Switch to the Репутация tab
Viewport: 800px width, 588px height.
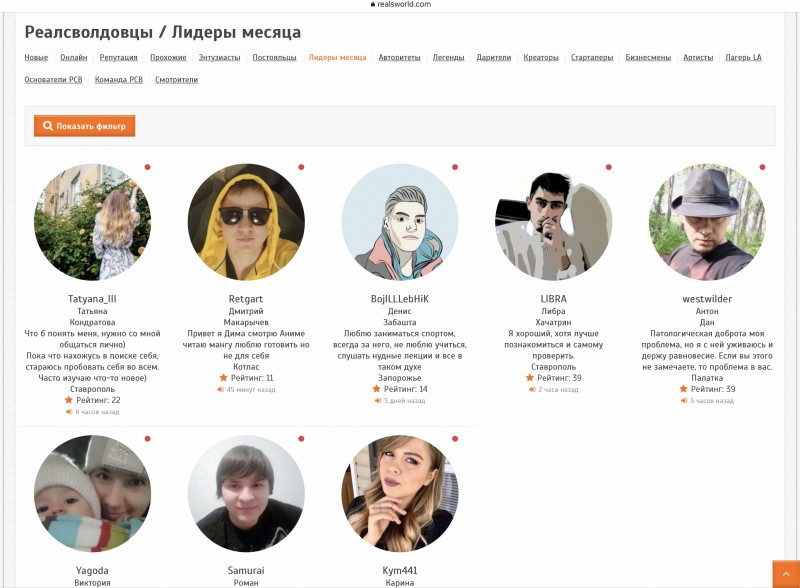(x=118, y=57)
